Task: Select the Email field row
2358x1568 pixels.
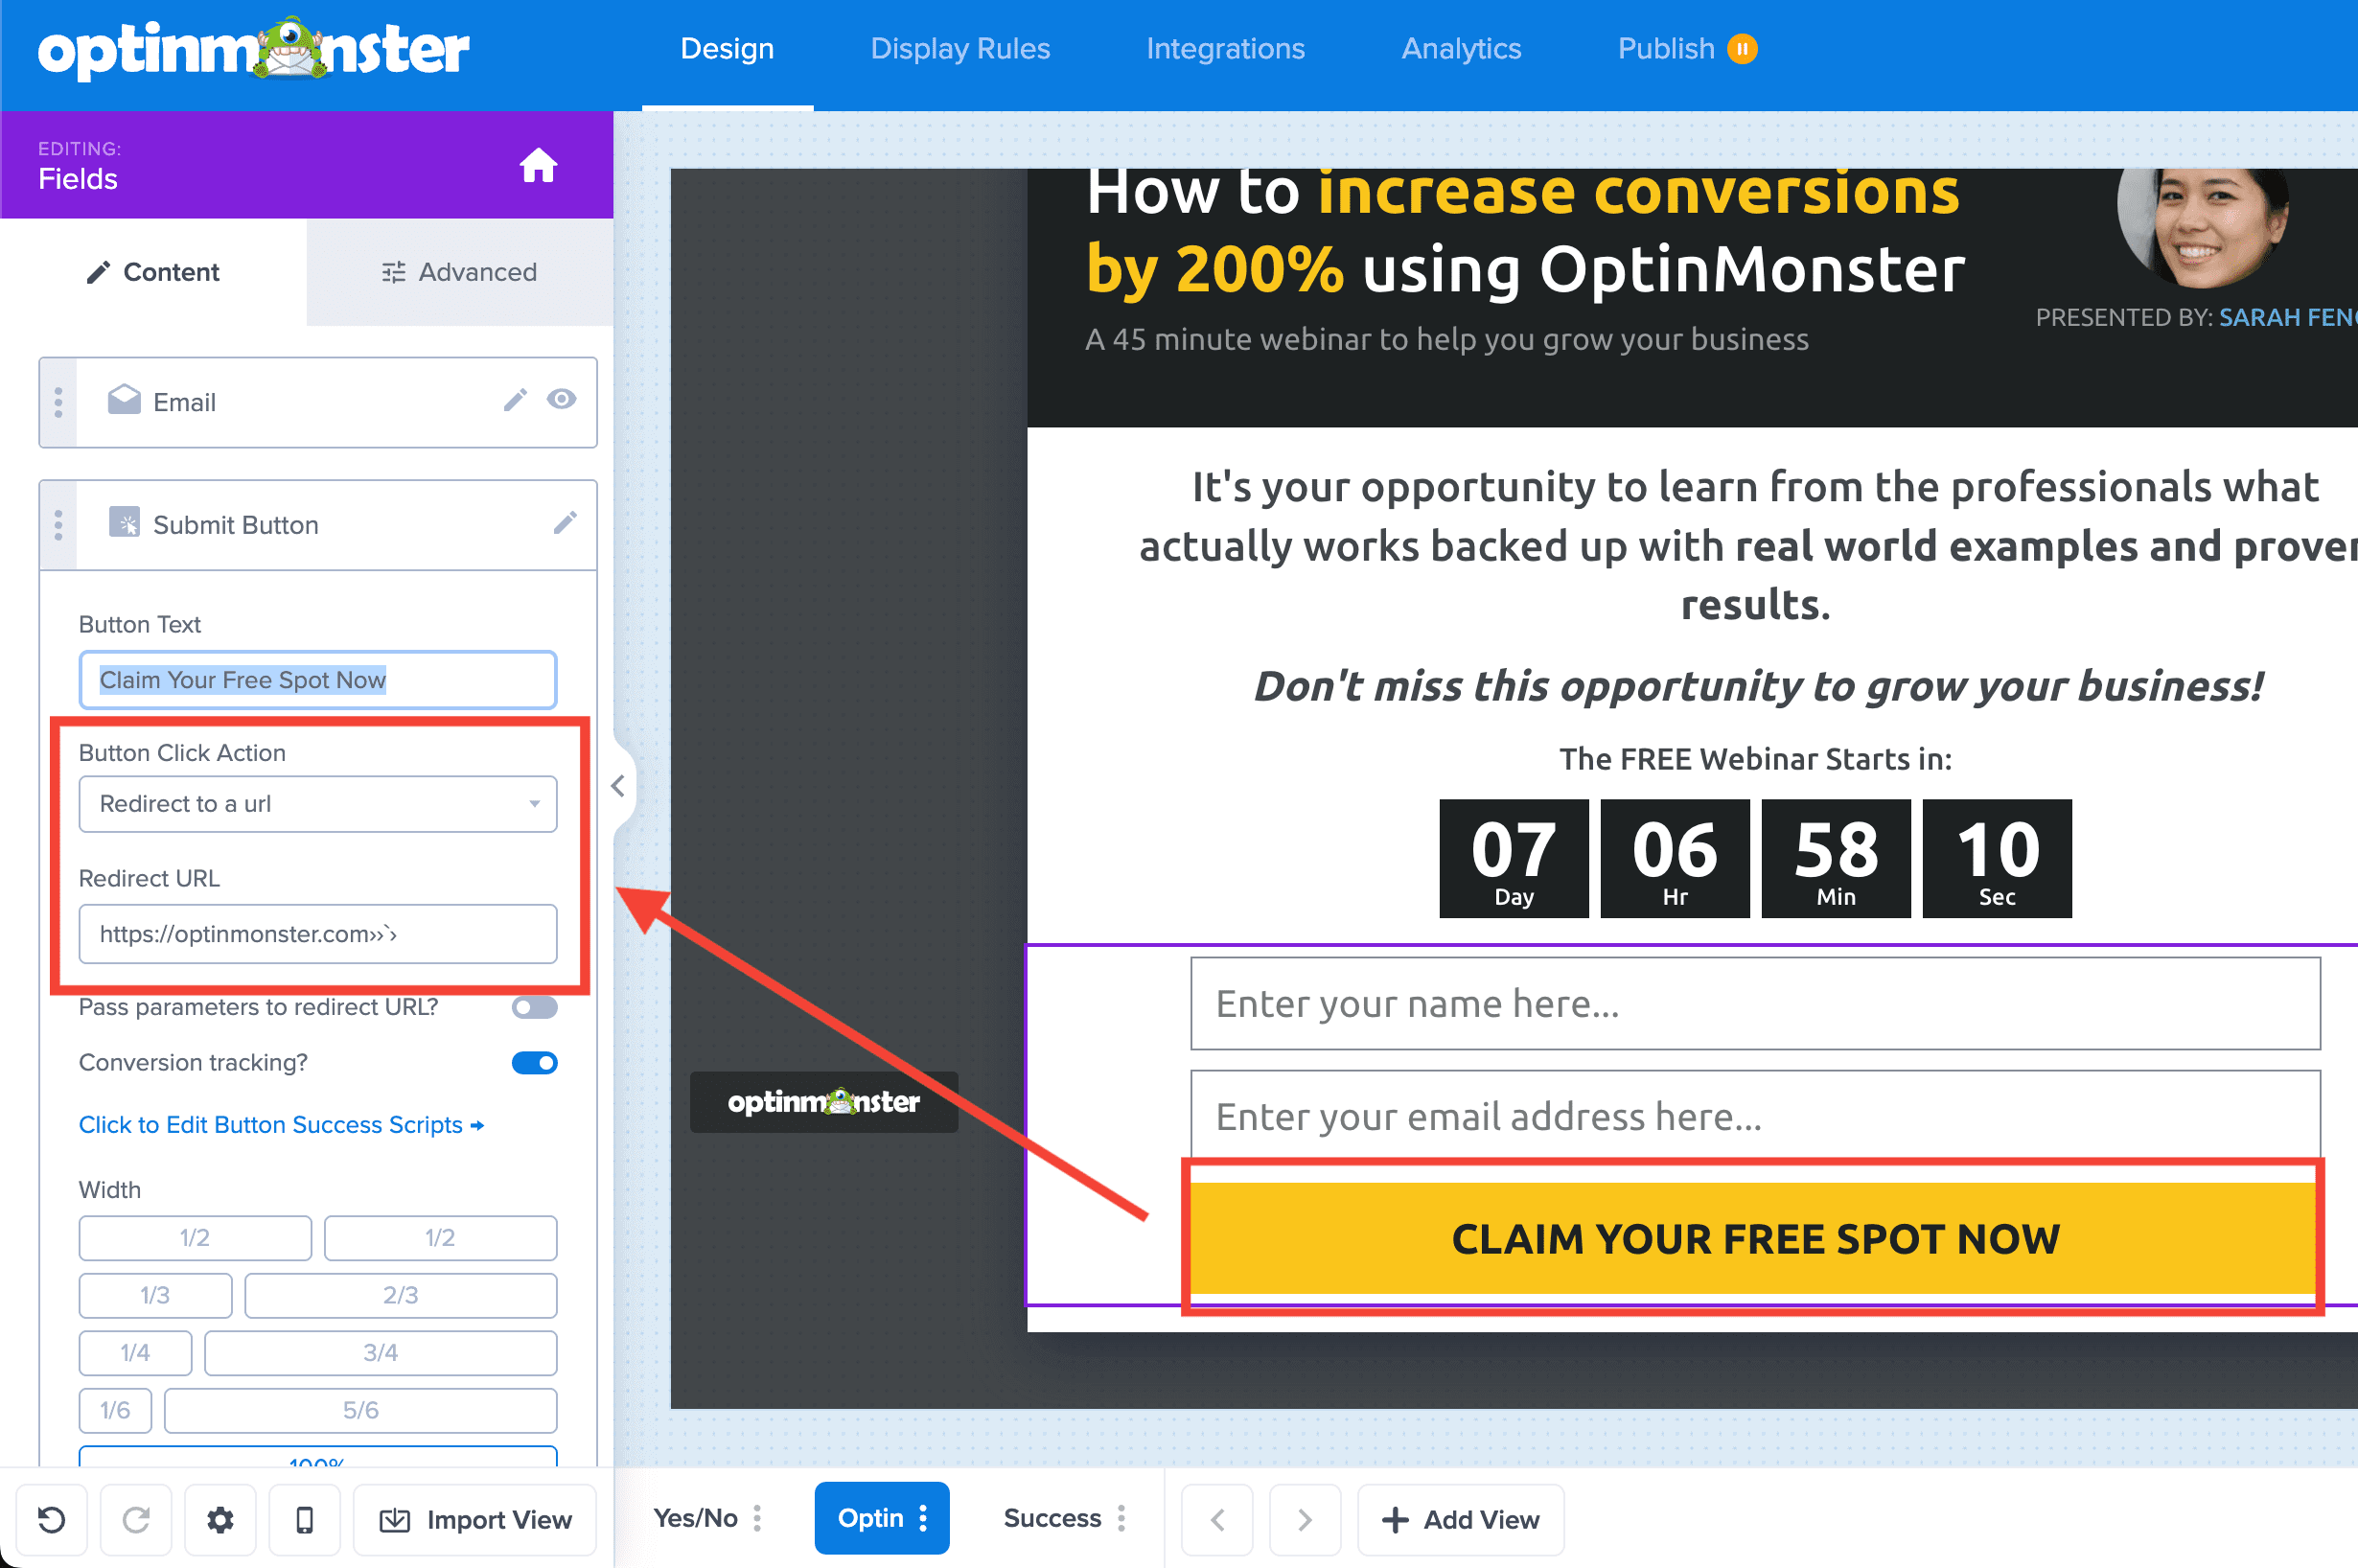Action: coord(318,402)
